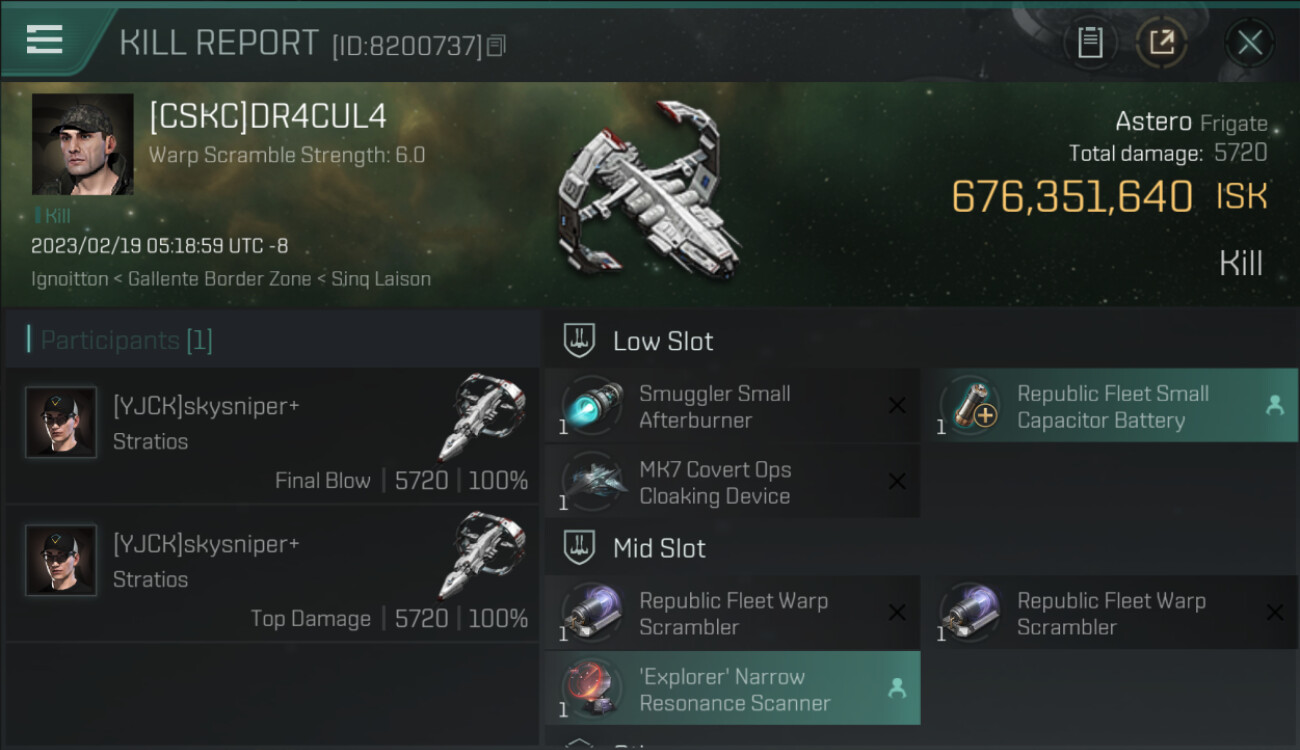Open skysniper+ Final Blow entry
The height and width of the screenshot is (750, 1300).
pos(272,437)
